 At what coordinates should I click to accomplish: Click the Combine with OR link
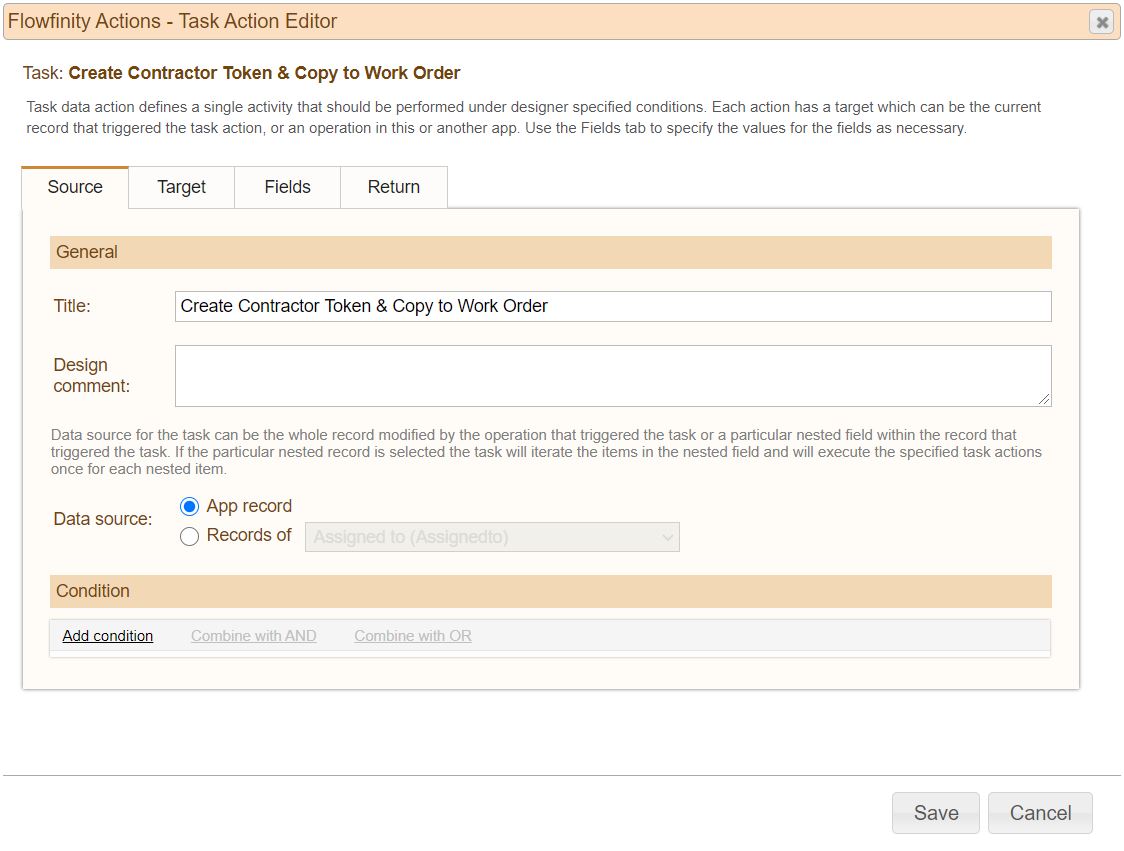tap(413, 636)
